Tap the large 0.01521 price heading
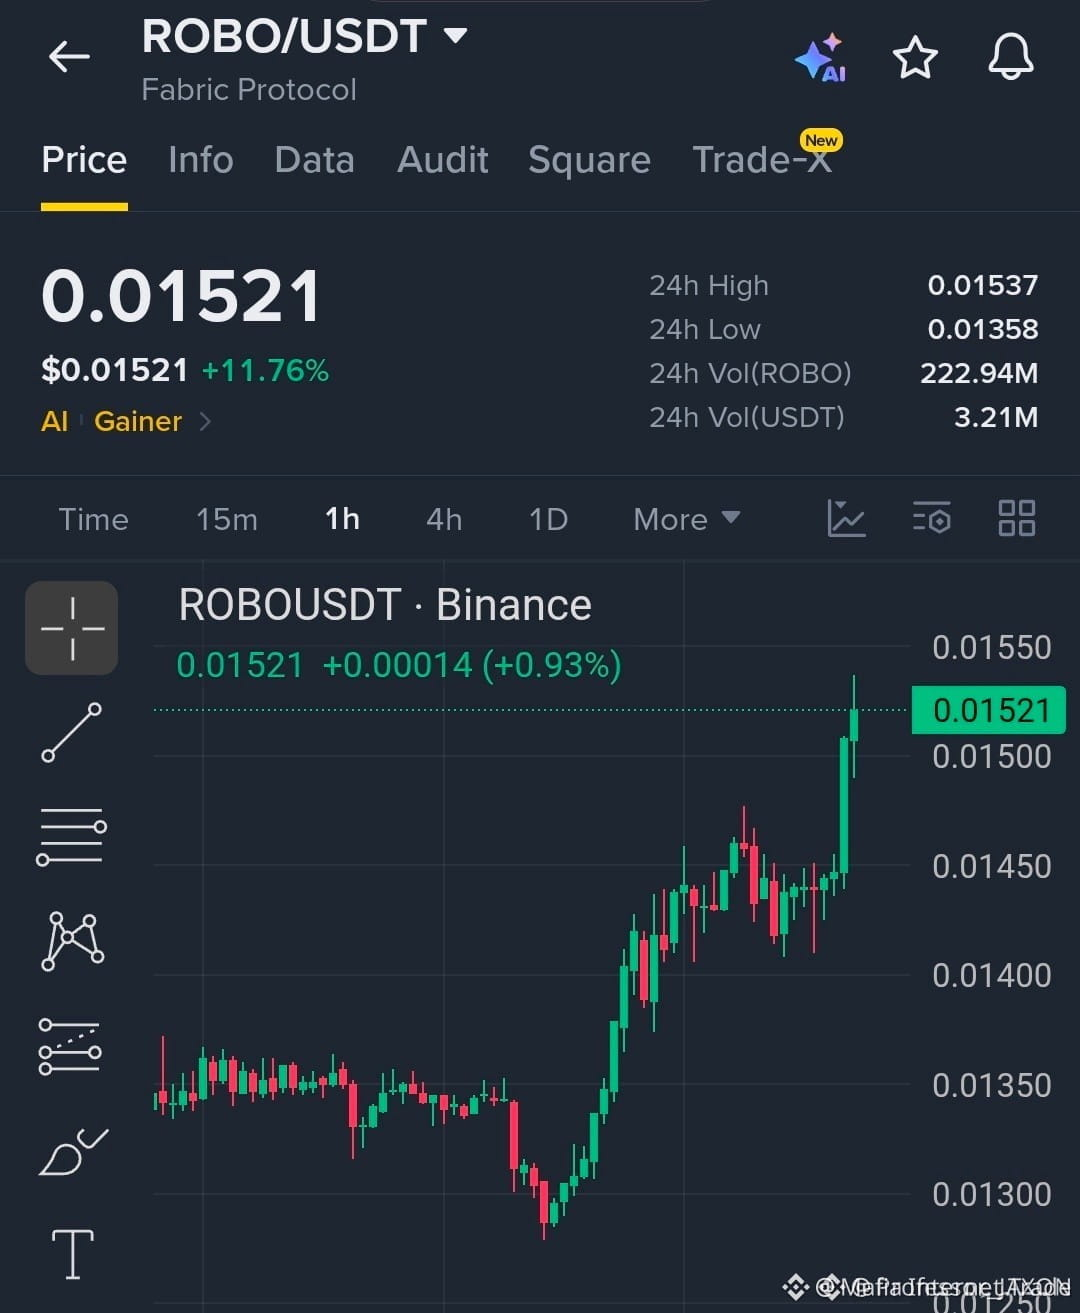Viewport: 1080px width, 1313px height. point(181,297)
